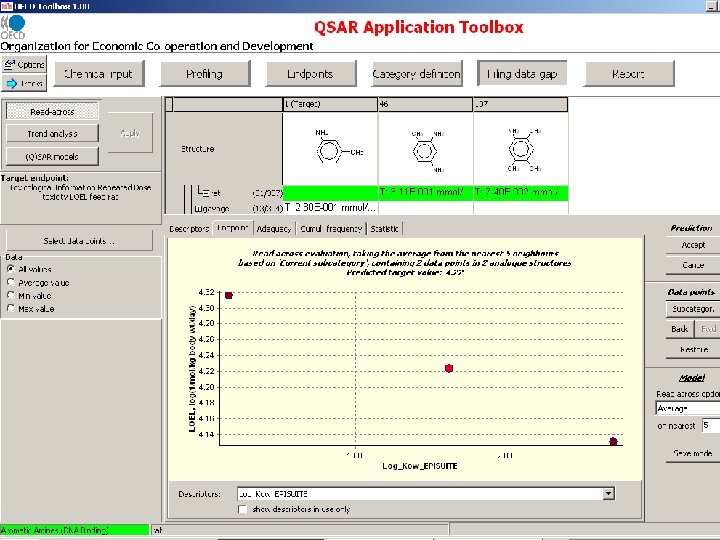Viewport: 720px width, 540px height.
Task: Click the middle red data point near 4.22
Action: click(x=449, y=368)
